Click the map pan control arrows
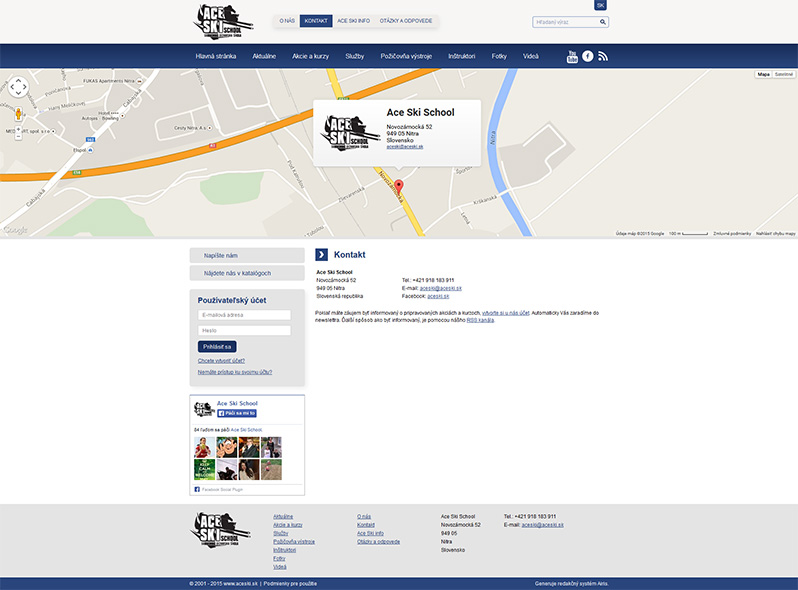 click(x=18, y=87)
